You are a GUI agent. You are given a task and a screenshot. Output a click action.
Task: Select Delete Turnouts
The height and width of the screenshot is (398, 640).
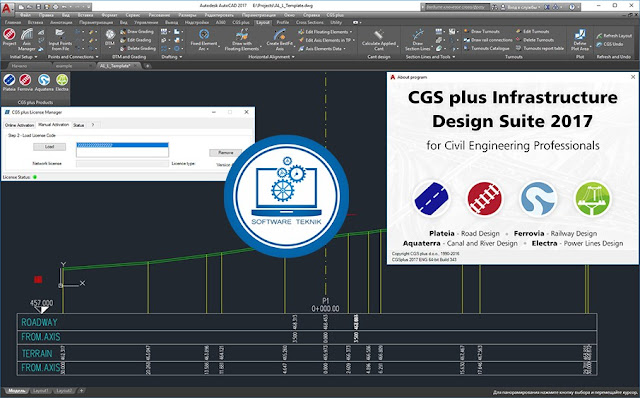point(535,40)
